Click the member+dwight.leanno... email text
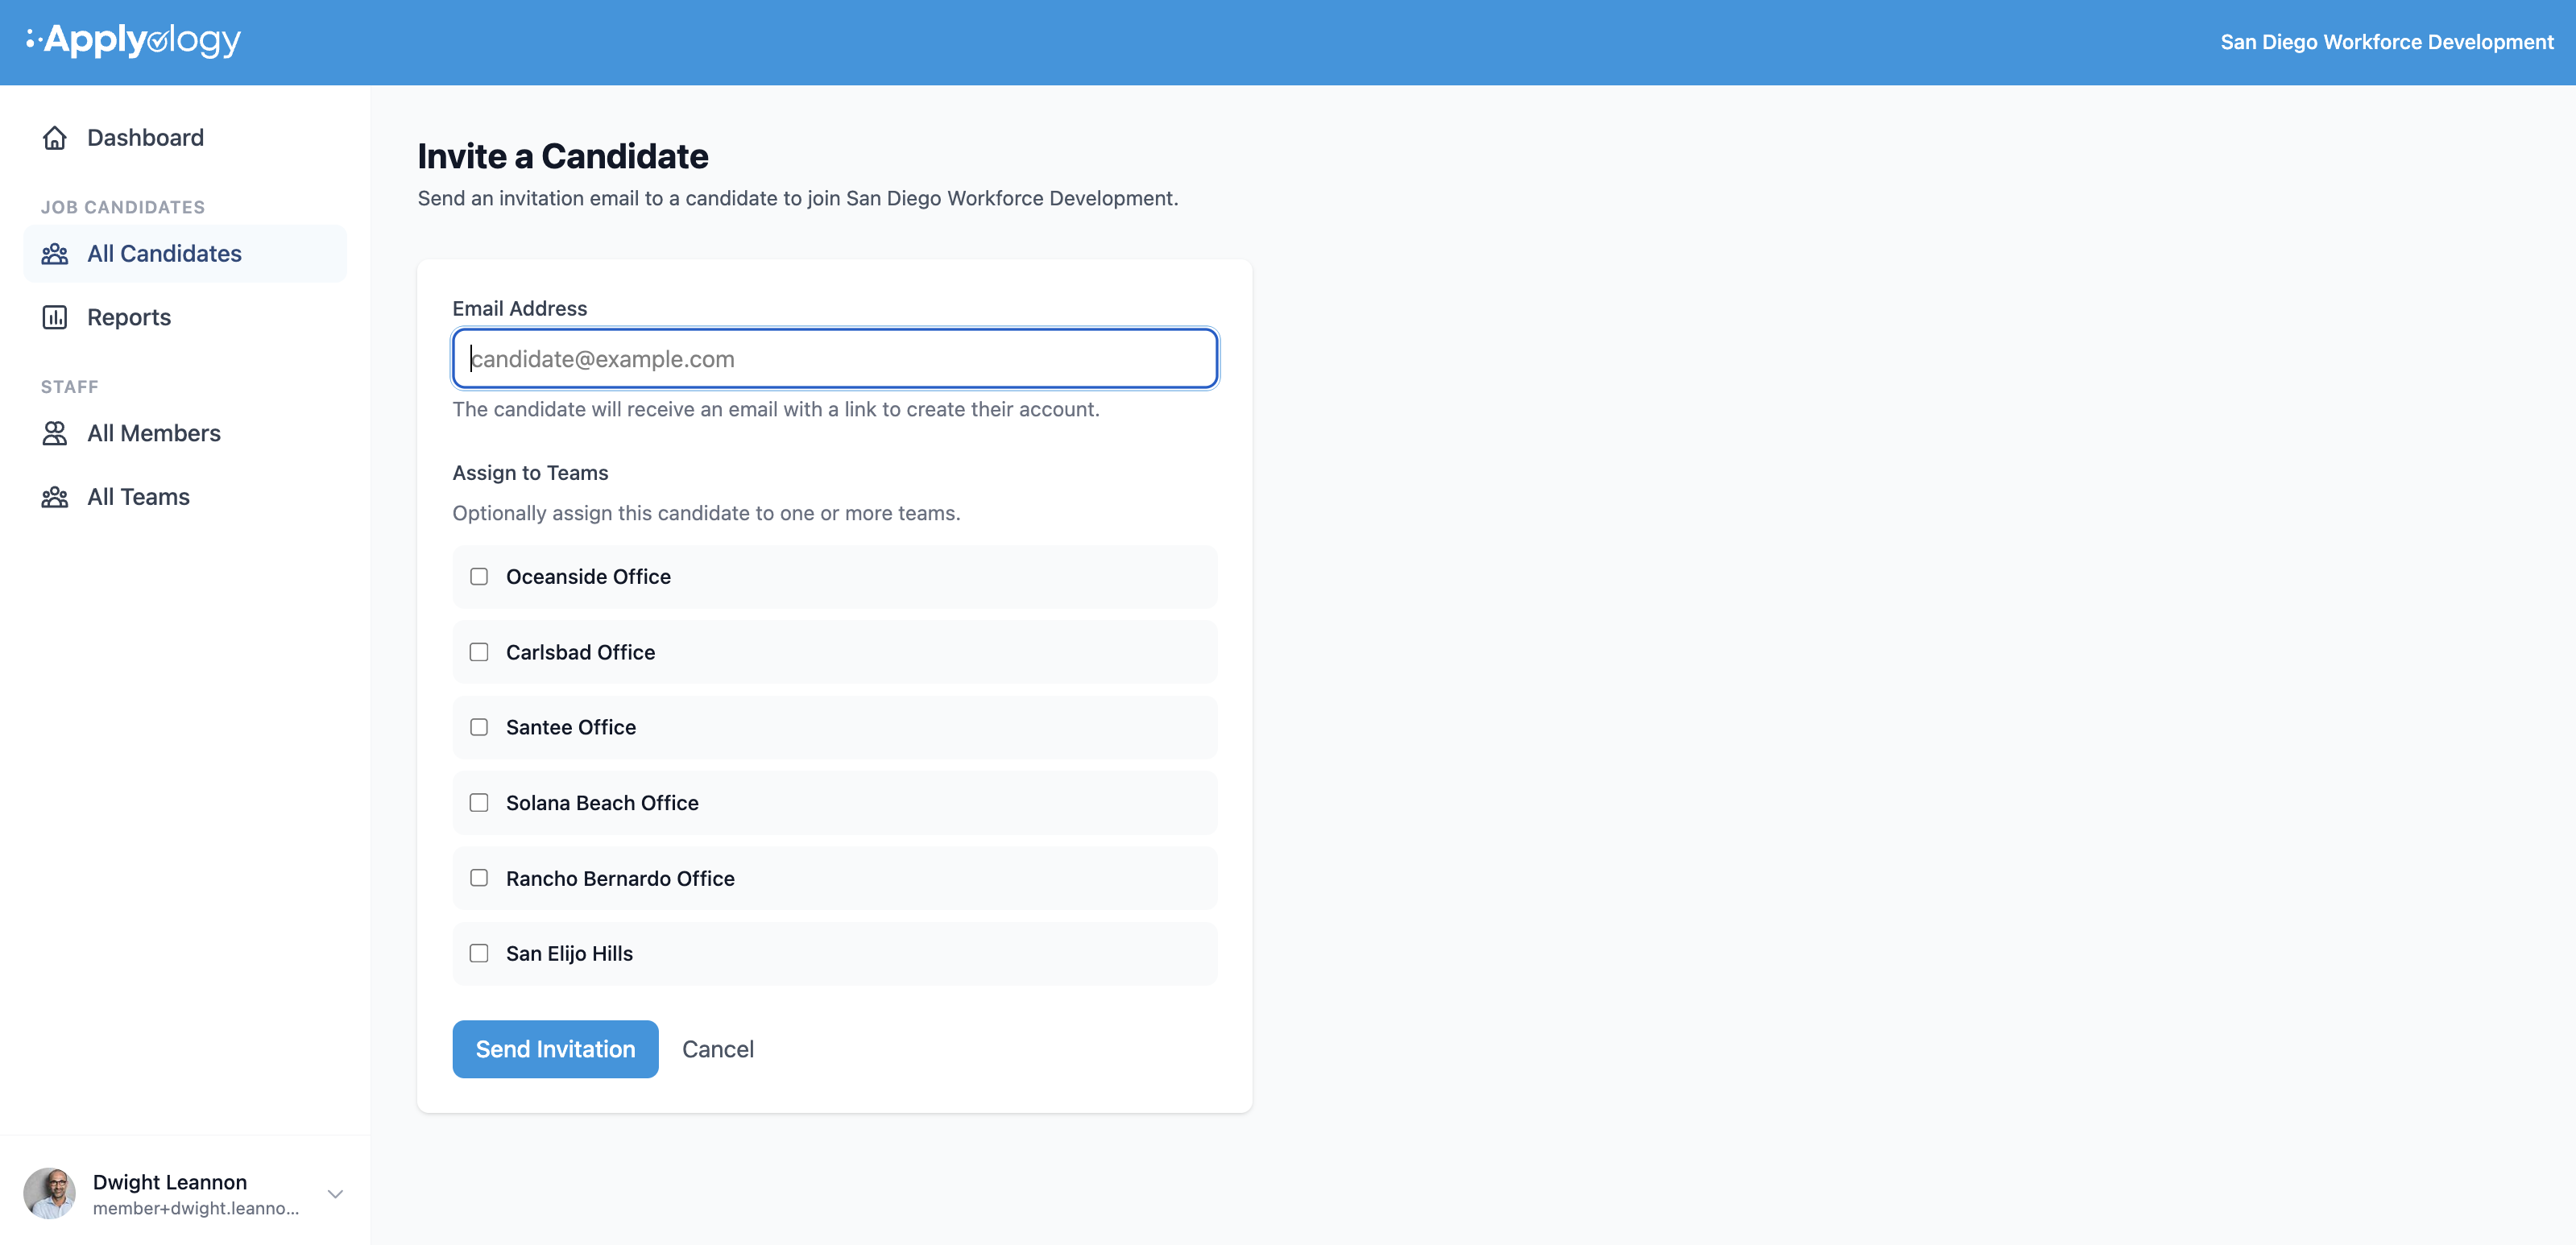2576x1245 pixels. pyautogui.click(x=196, y=1209)
